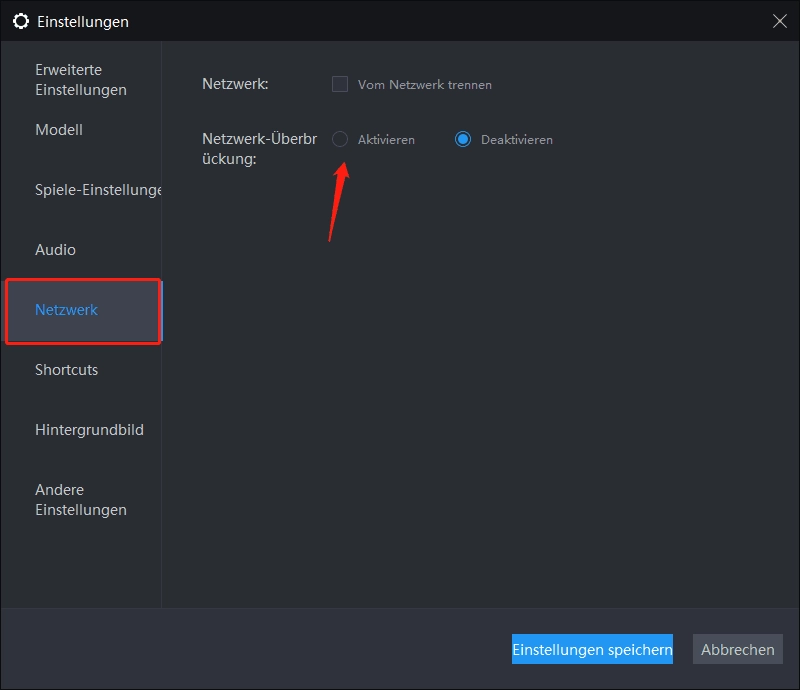Select Aktivieren radio for Netzwerk-Überbrückung
This screenshot has width=800, height=690.
340,139
